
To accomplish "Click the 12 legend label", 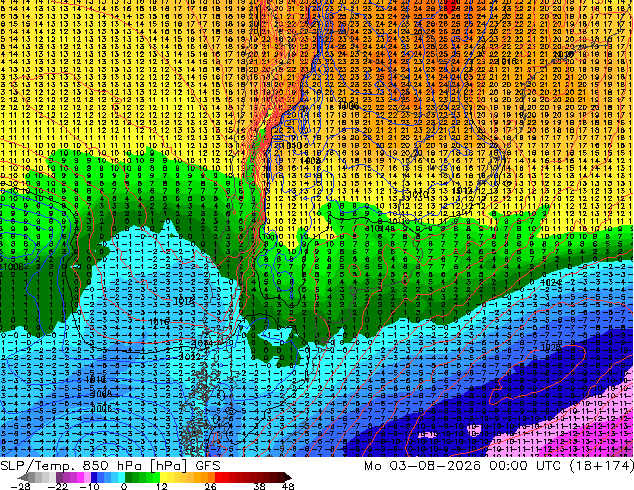I will click(x=162, y=486).
